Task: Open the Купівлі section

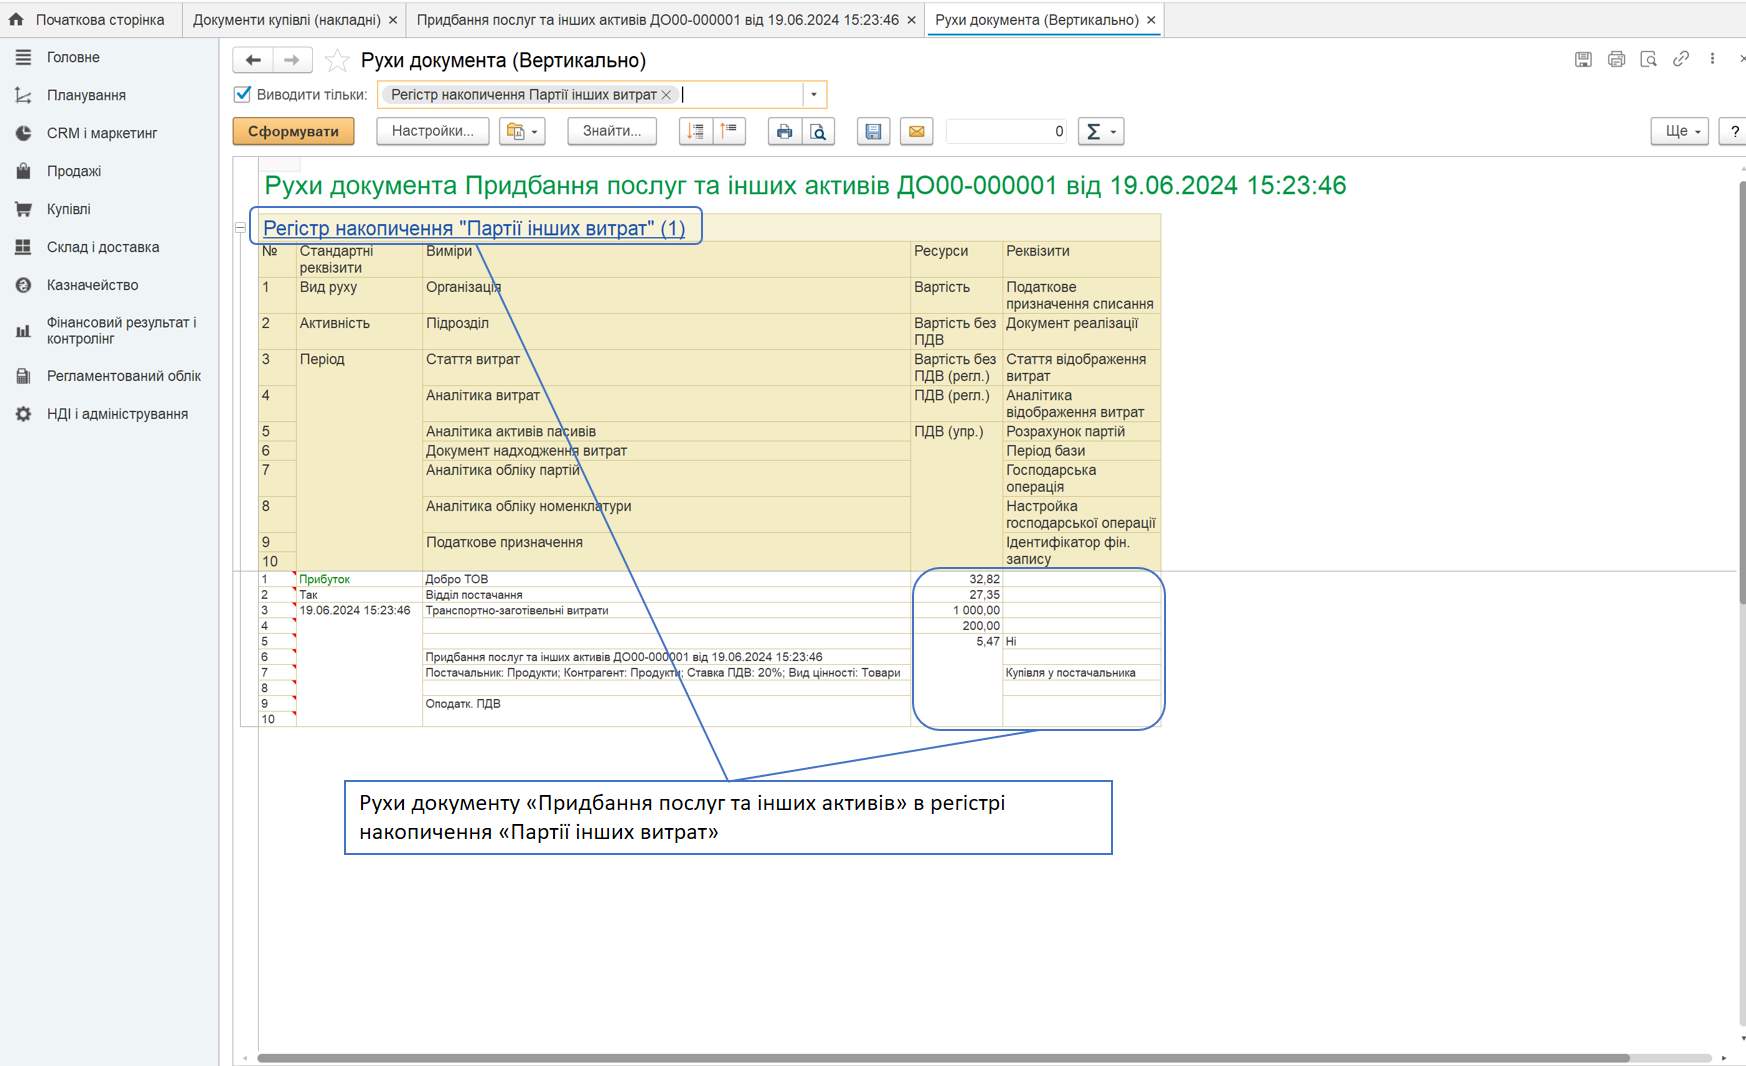Action: click(109, 209)
